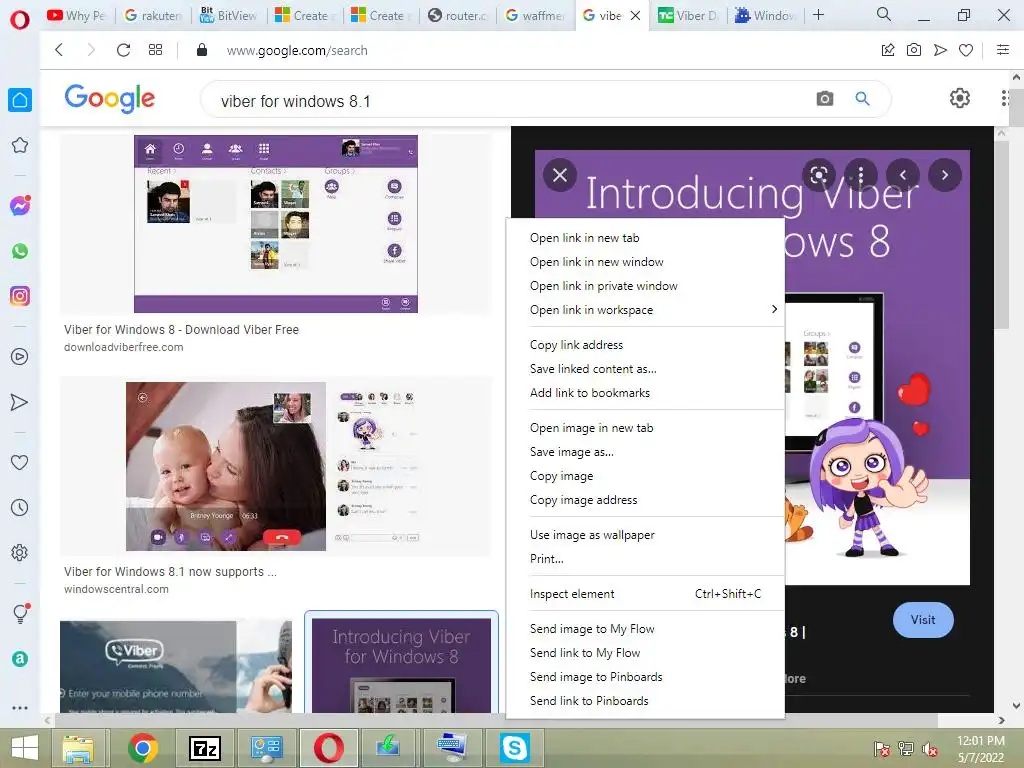Reload the current page

(123, 50)
